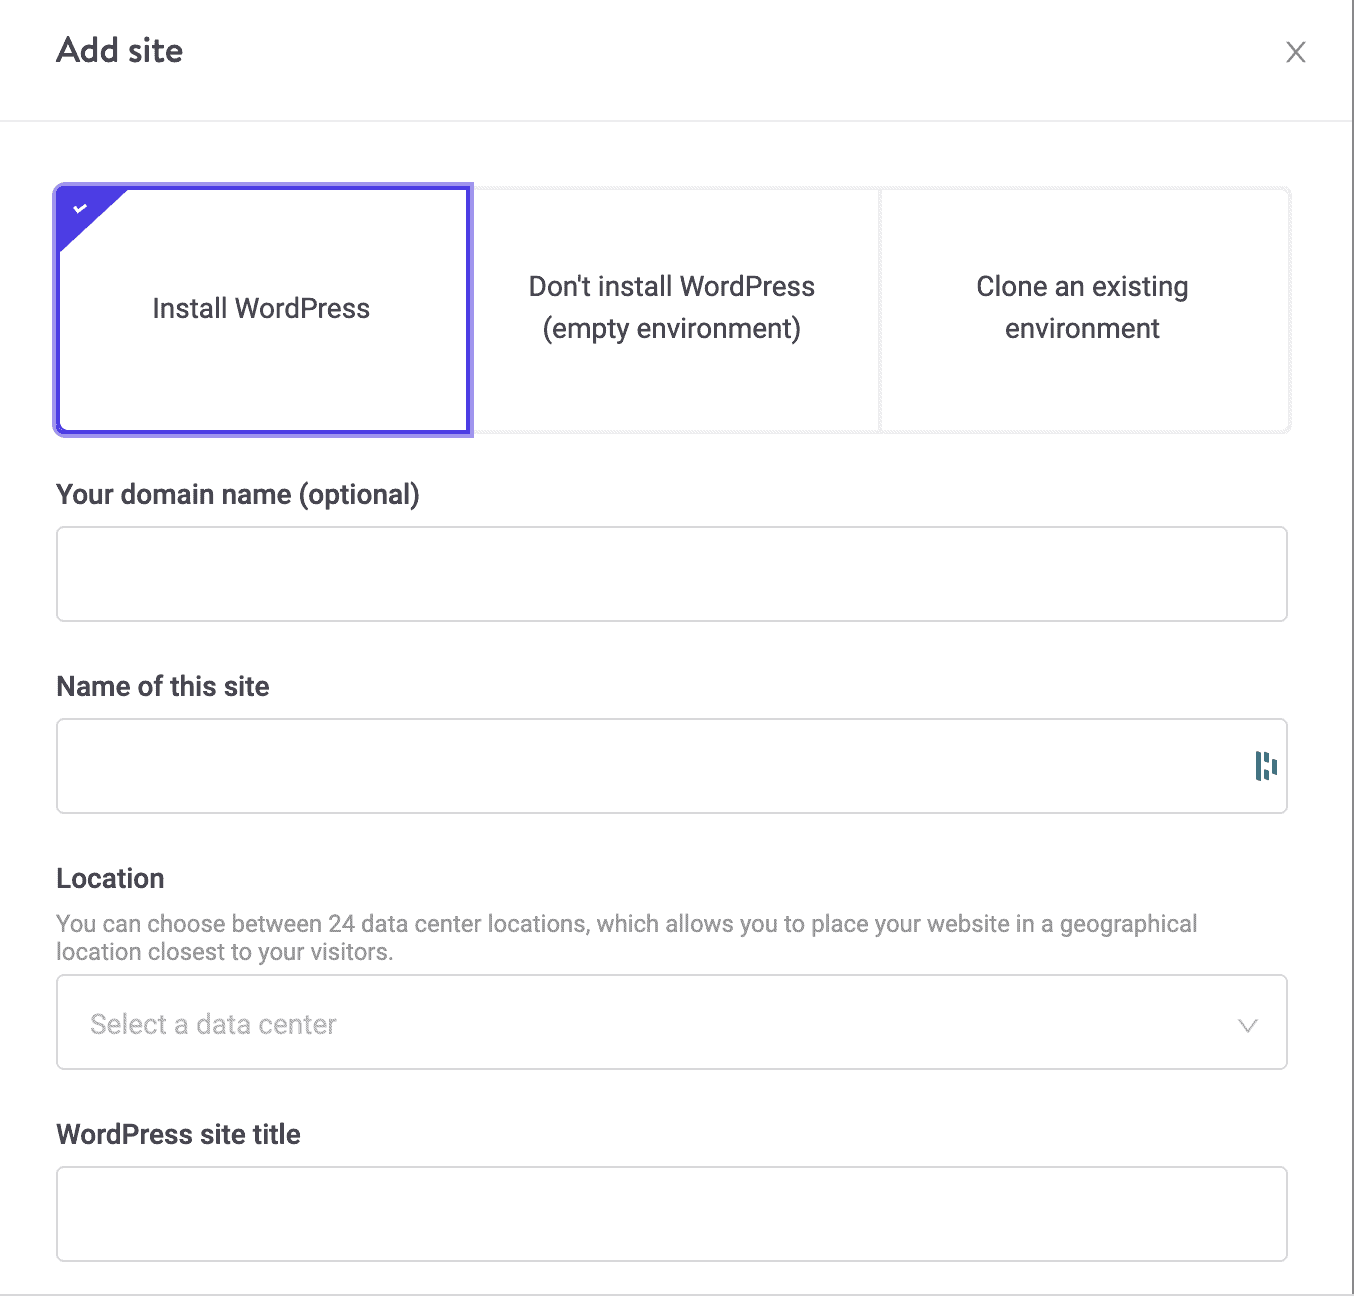Click the data center description text

pos(626,937)
